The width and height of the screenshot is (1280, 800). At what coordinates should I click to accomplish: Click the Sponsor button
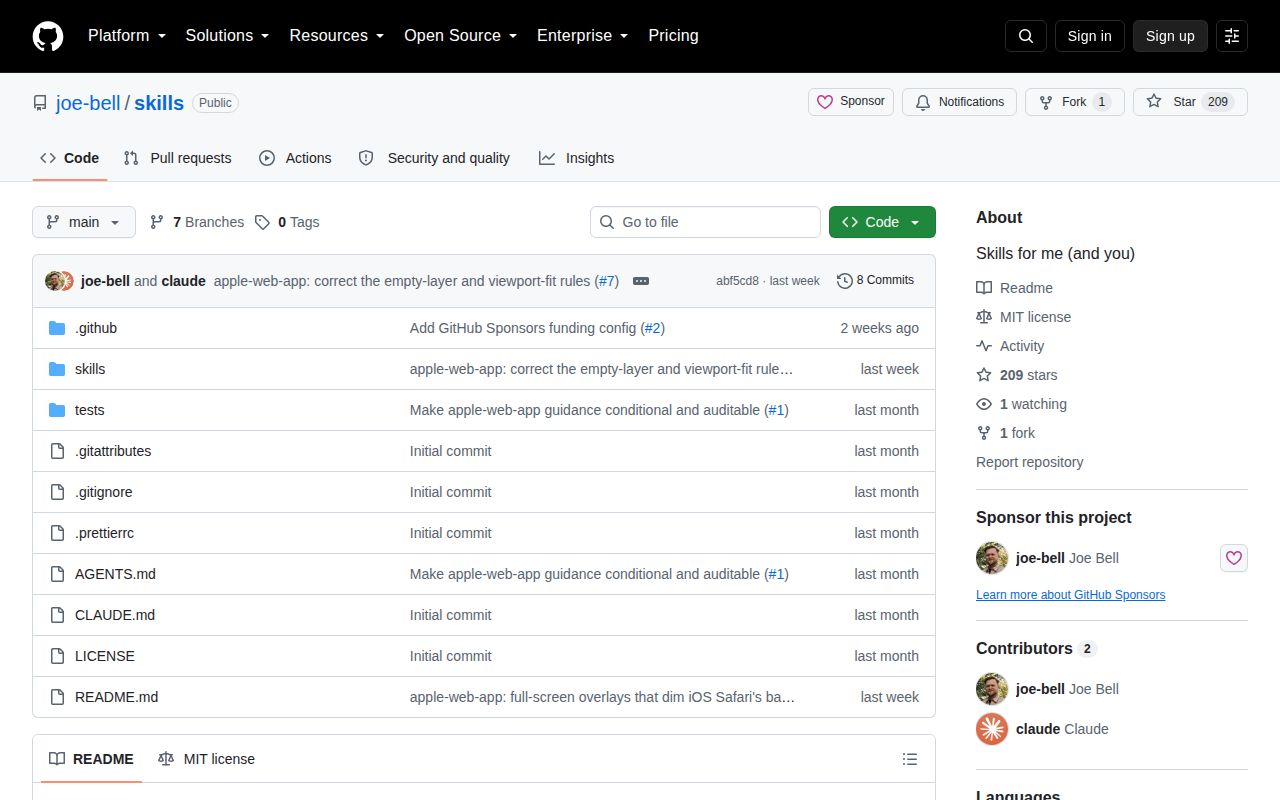pos(851,102)
